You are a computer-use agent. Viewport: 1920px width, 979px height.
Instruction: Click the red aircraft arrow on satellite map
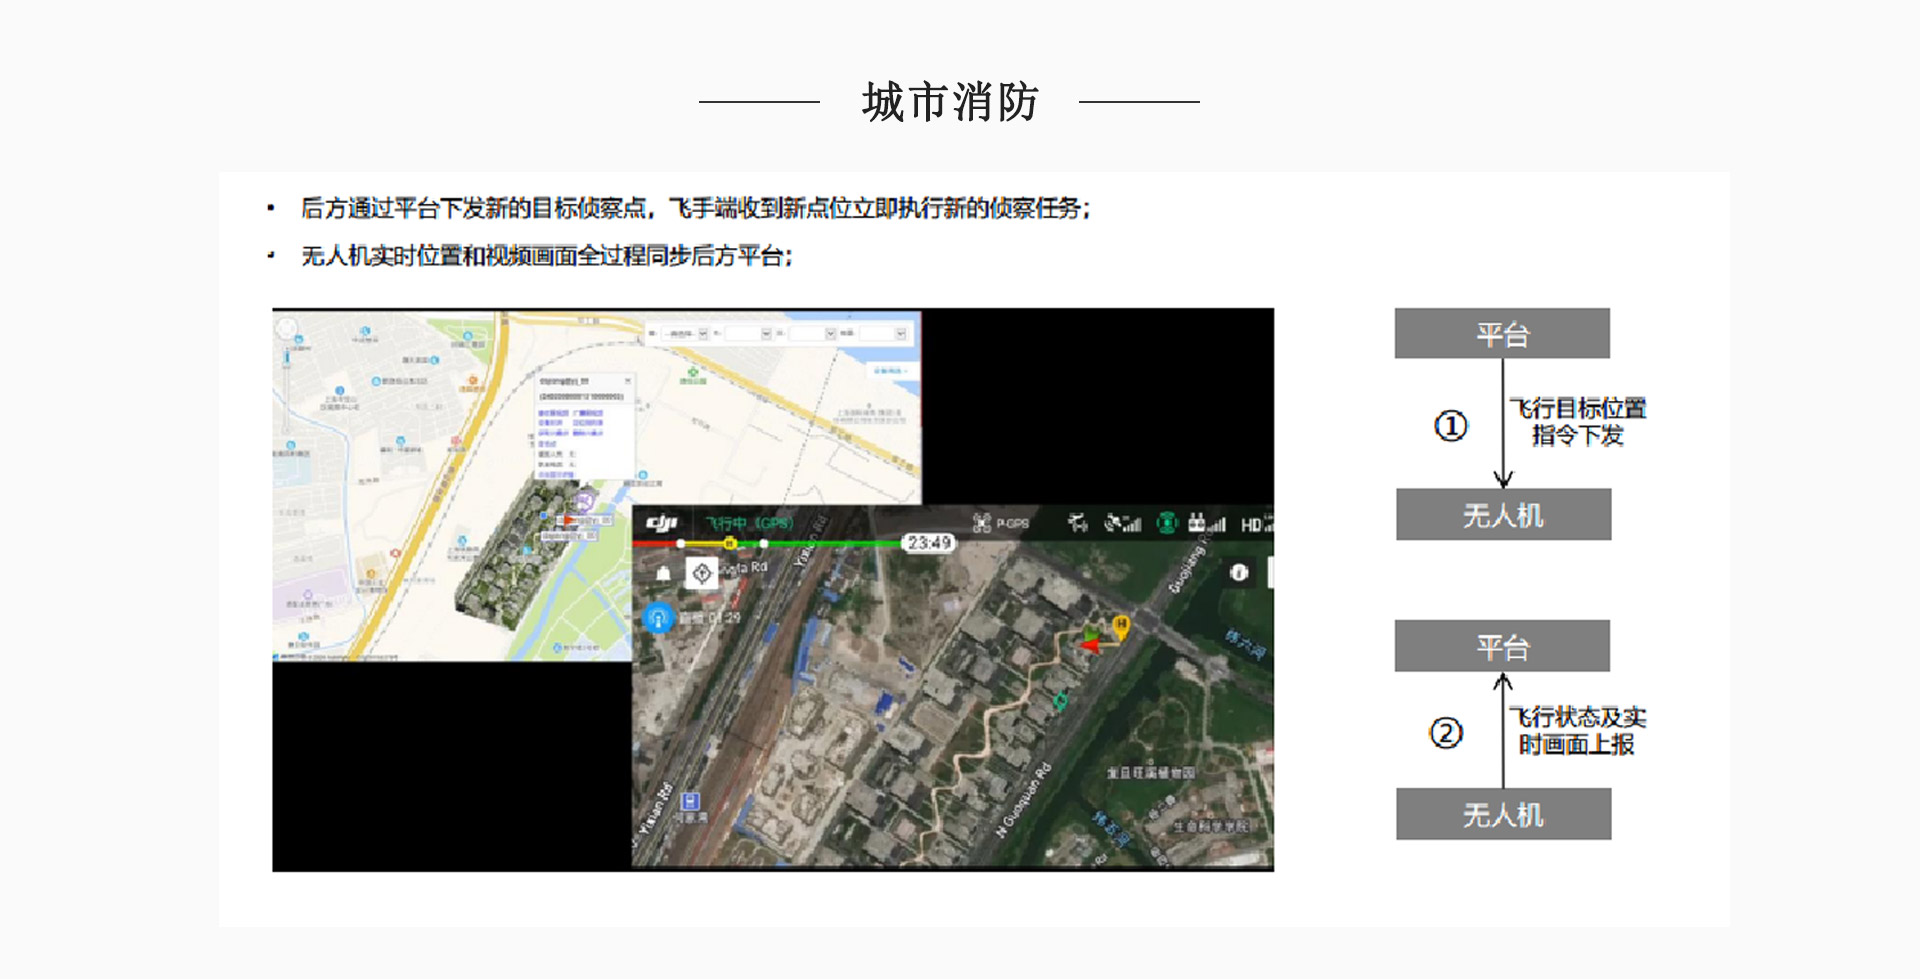pyautogui.click(x=1090, y=646)
